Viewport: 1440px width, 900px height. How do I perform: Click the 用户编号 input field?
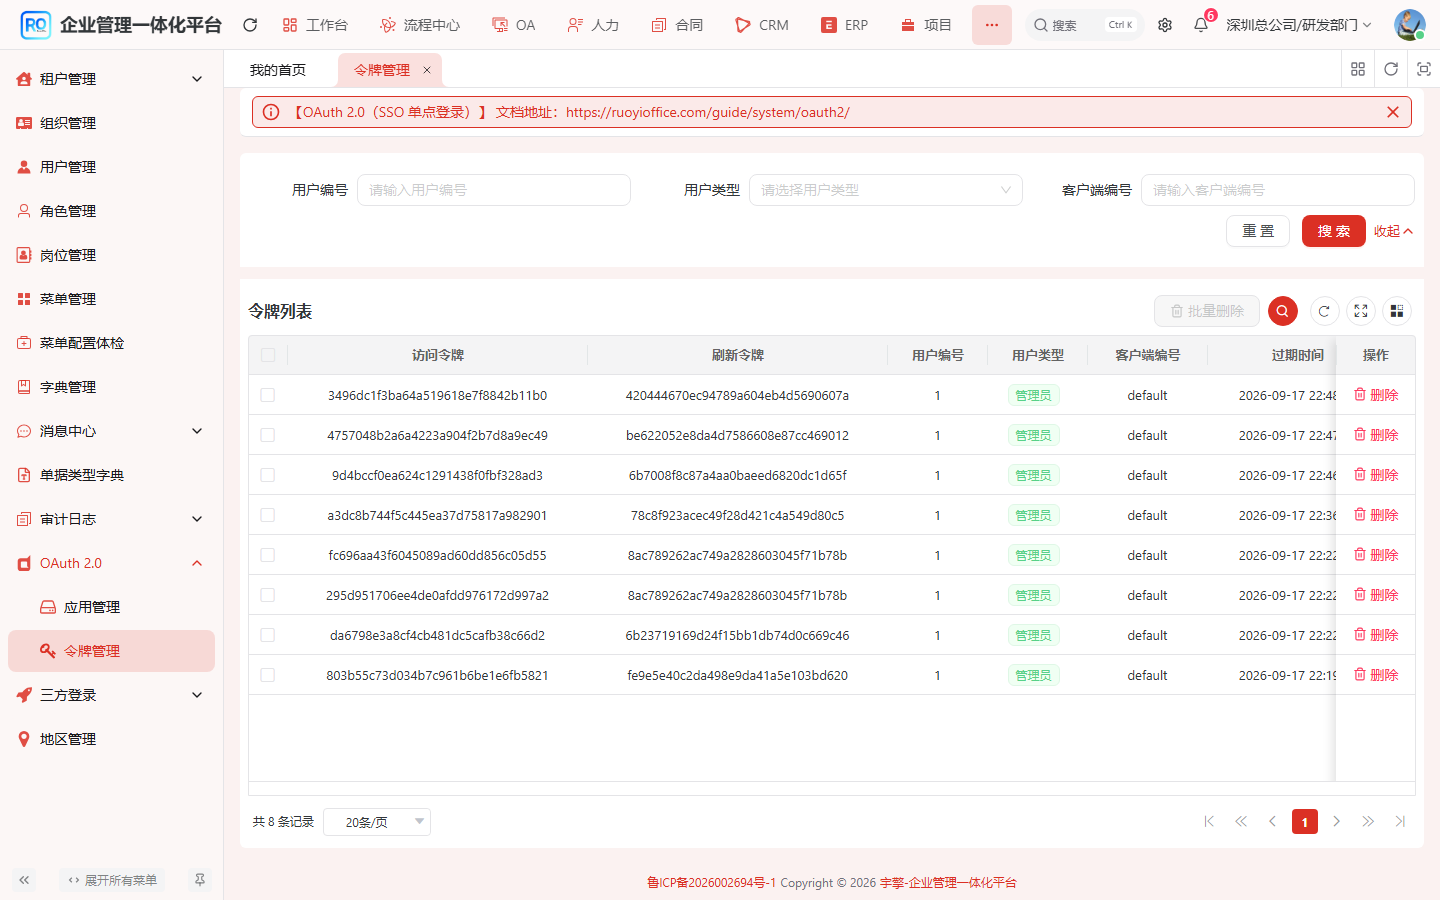coord(494,190)
